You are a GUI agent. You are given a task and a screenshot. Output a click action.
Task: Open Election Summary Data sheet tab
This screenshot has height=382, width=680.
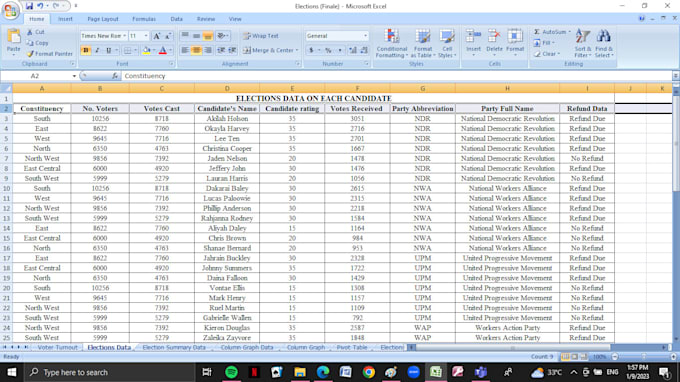pos(174,347)
